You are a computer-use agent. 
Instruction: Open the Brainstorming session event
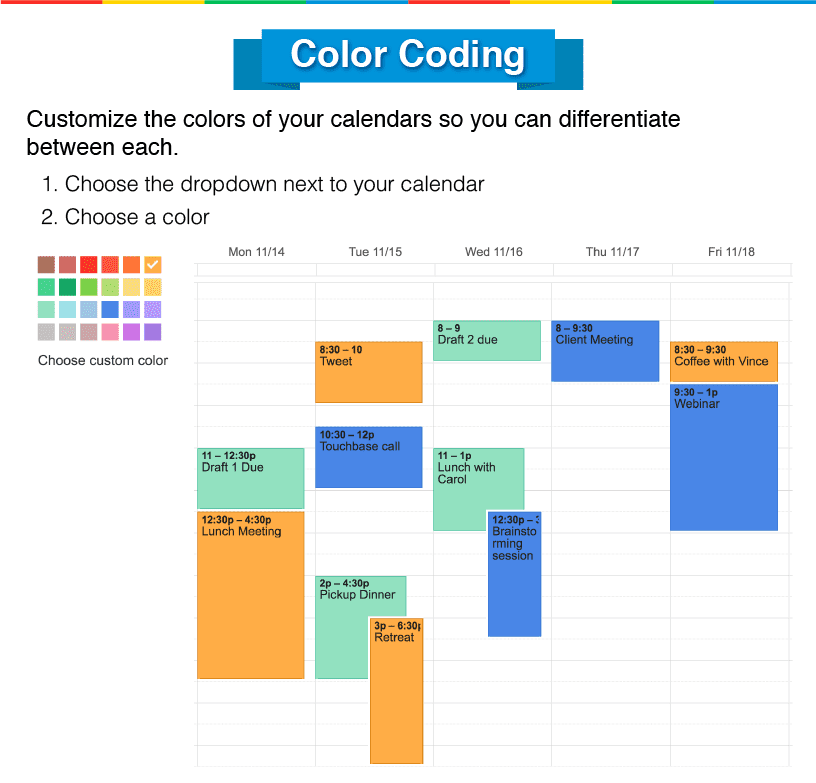click(514, 570)
